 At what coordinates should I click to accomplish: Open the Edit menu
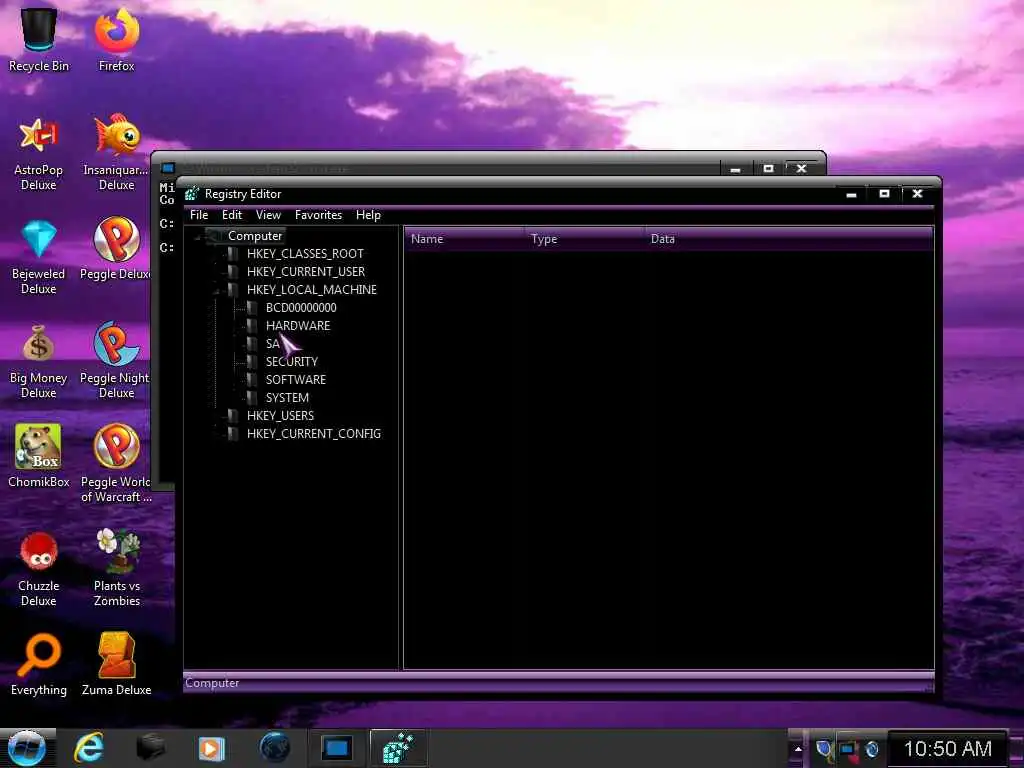coord(232,215)
